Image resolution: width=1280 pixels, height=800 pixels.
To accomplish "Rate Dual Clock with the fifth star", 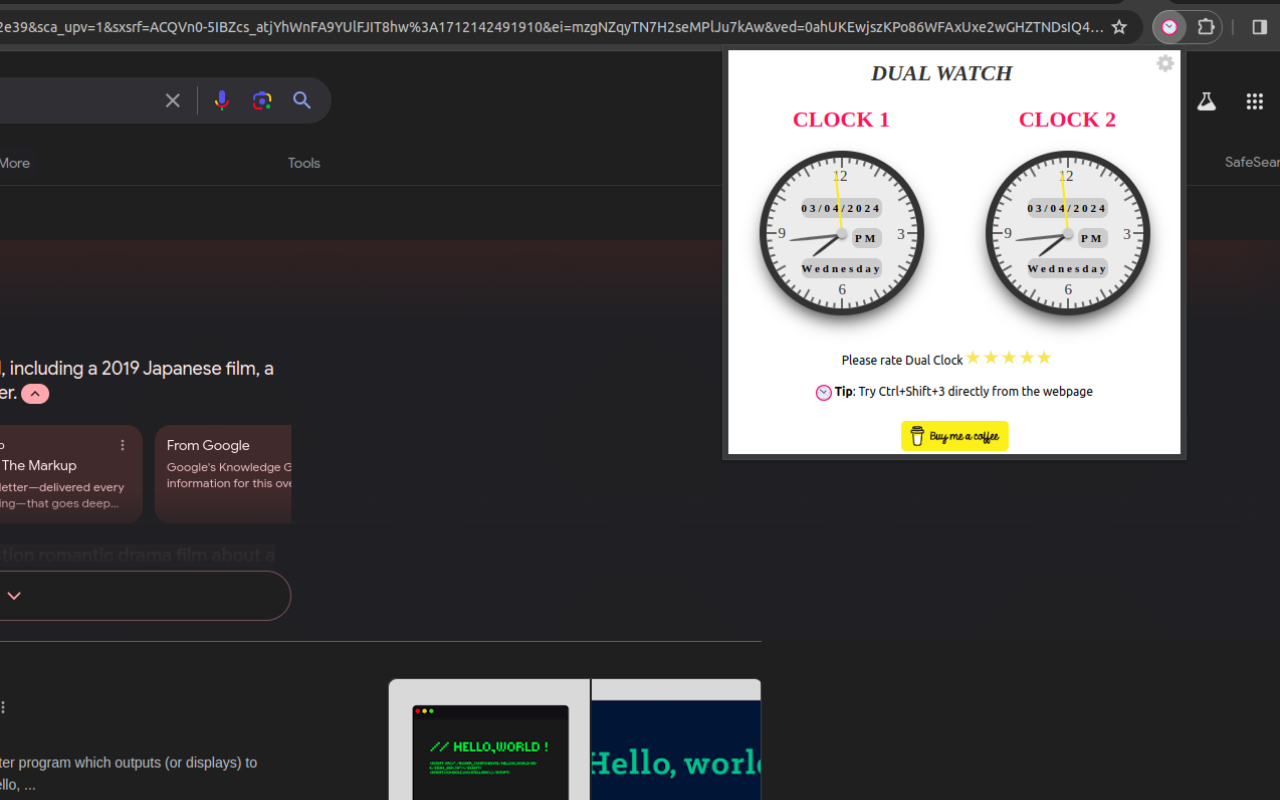I will (1043, 357).
